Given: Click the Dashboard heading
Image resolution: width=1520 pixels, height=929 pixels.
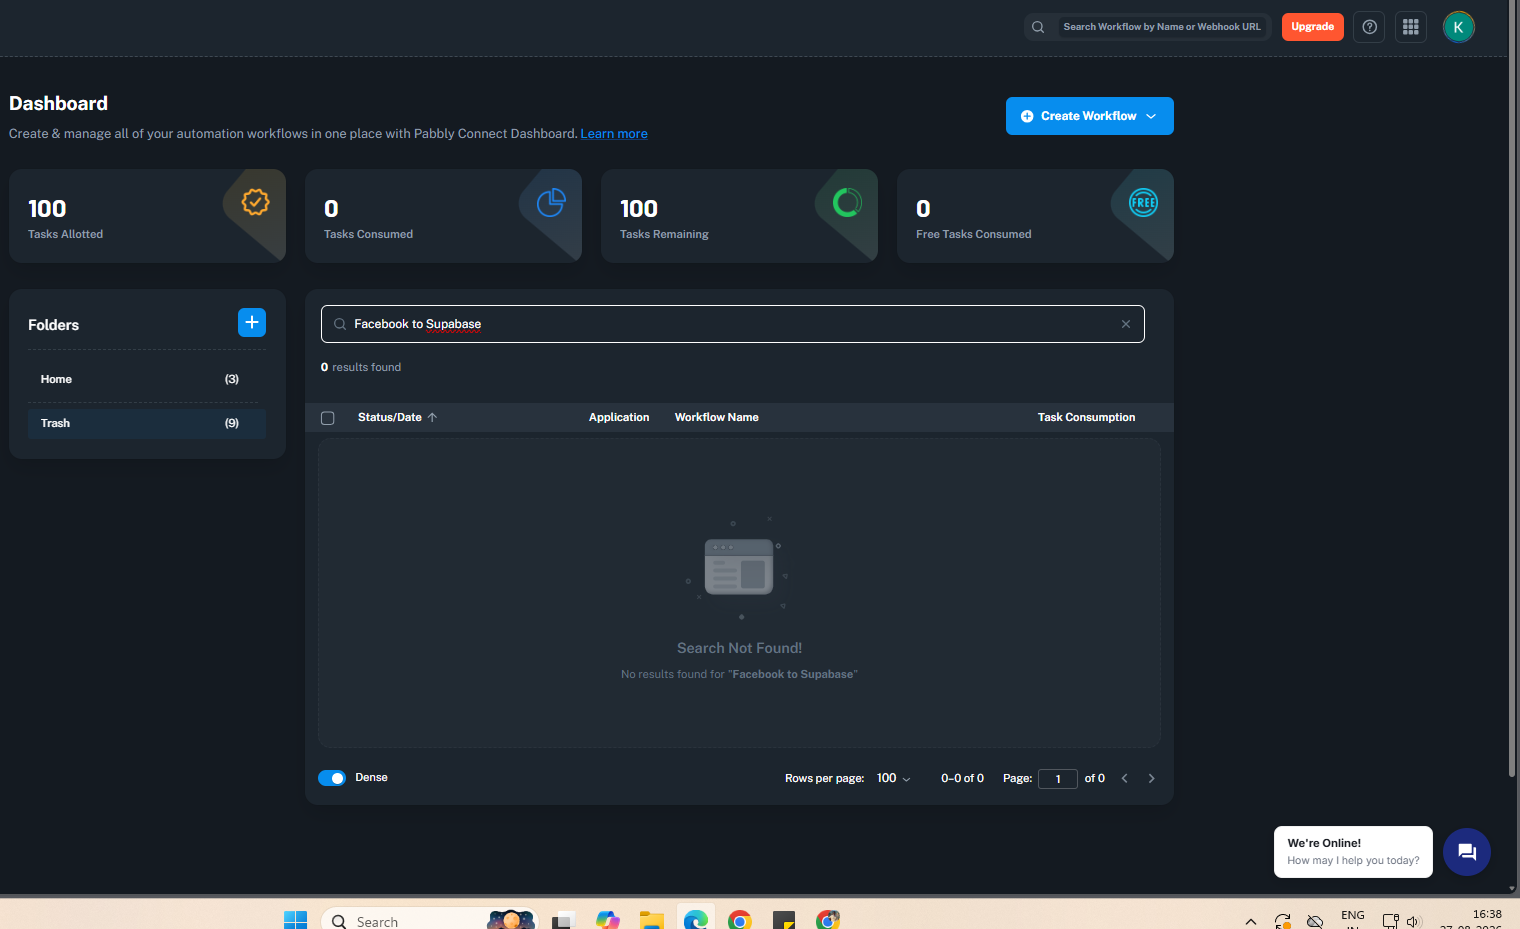Looking at the screenshot, I should click(58, 103).
